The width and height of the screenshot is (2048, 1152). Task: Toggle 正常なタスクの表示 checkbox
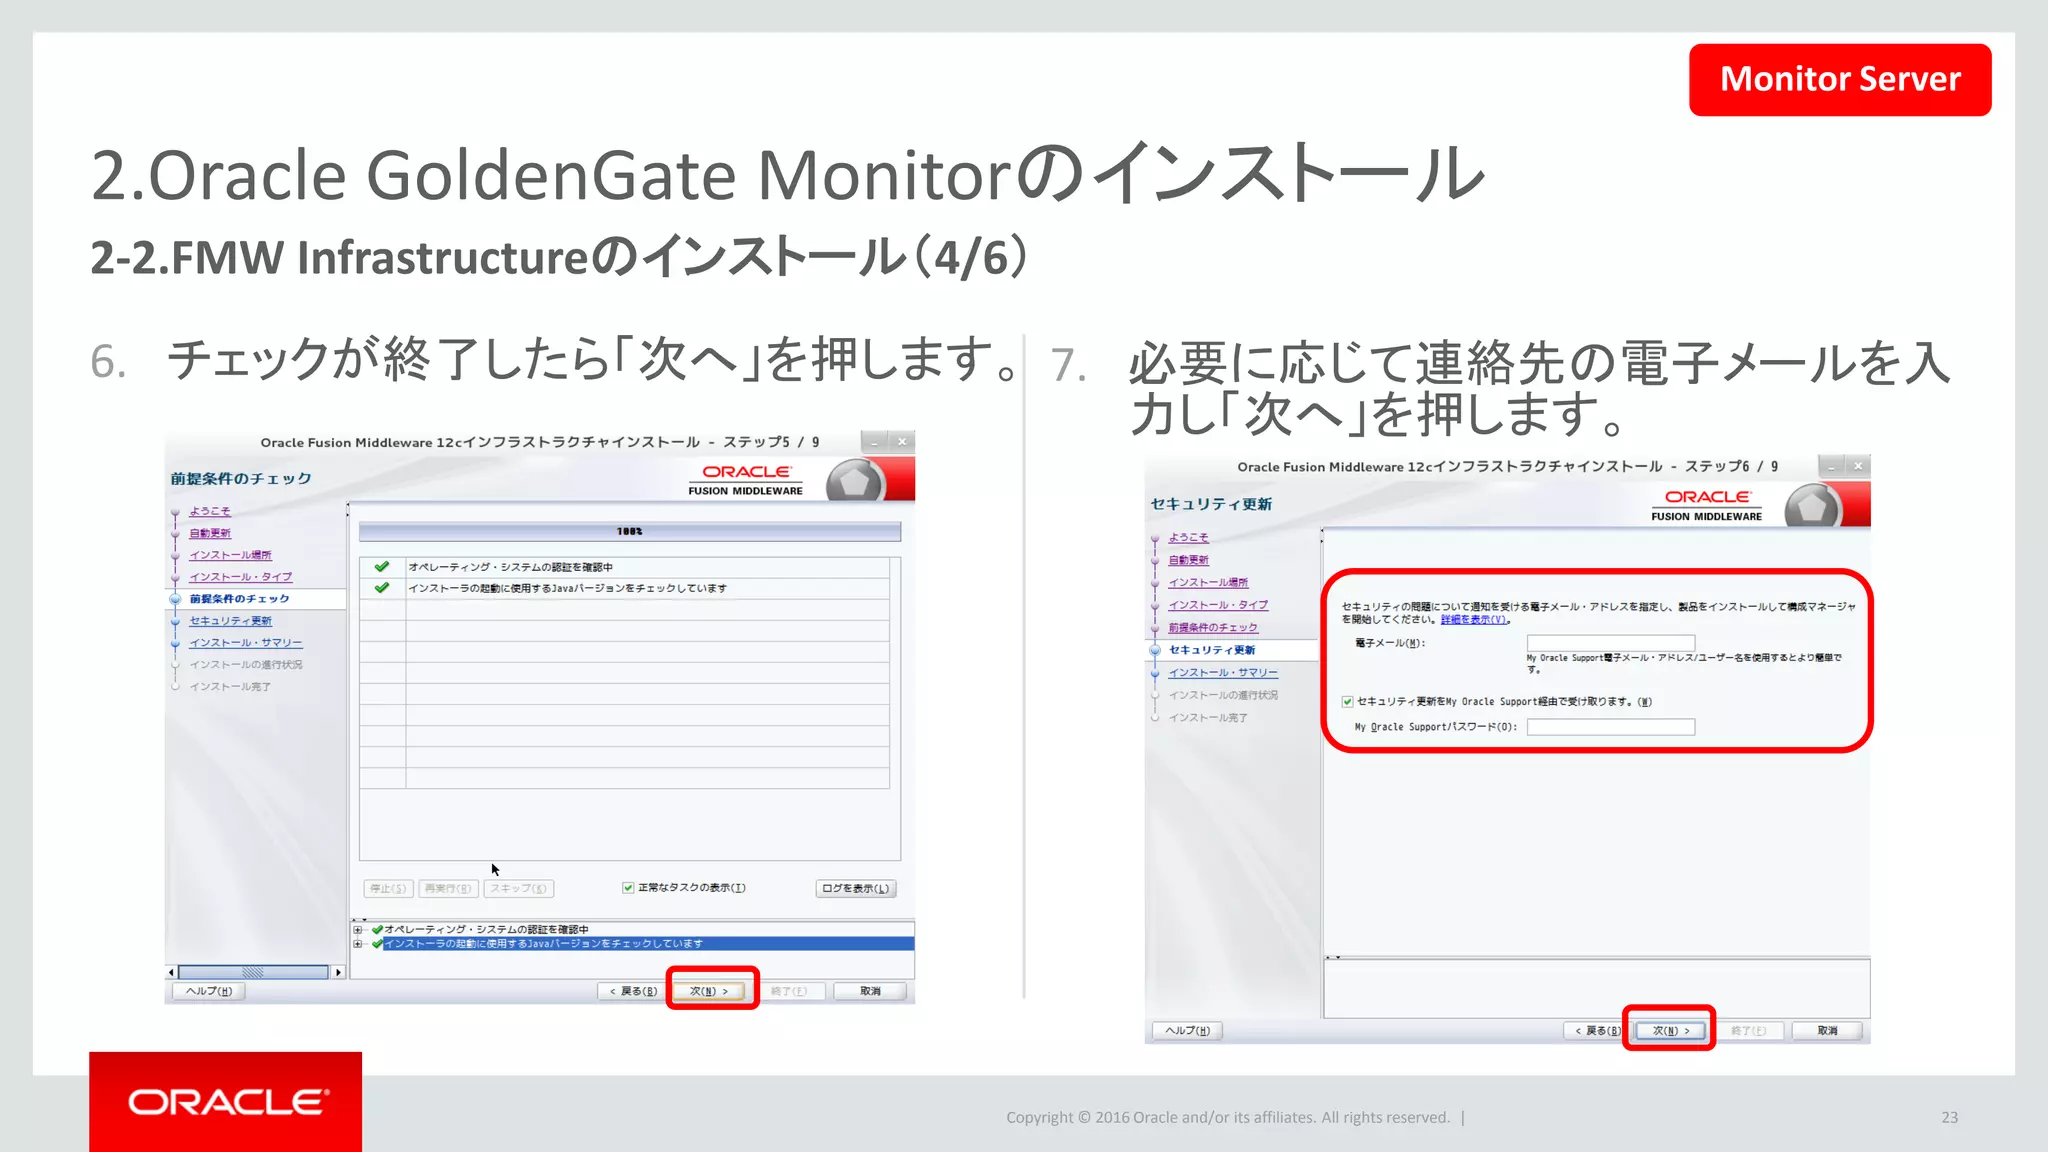628,888
